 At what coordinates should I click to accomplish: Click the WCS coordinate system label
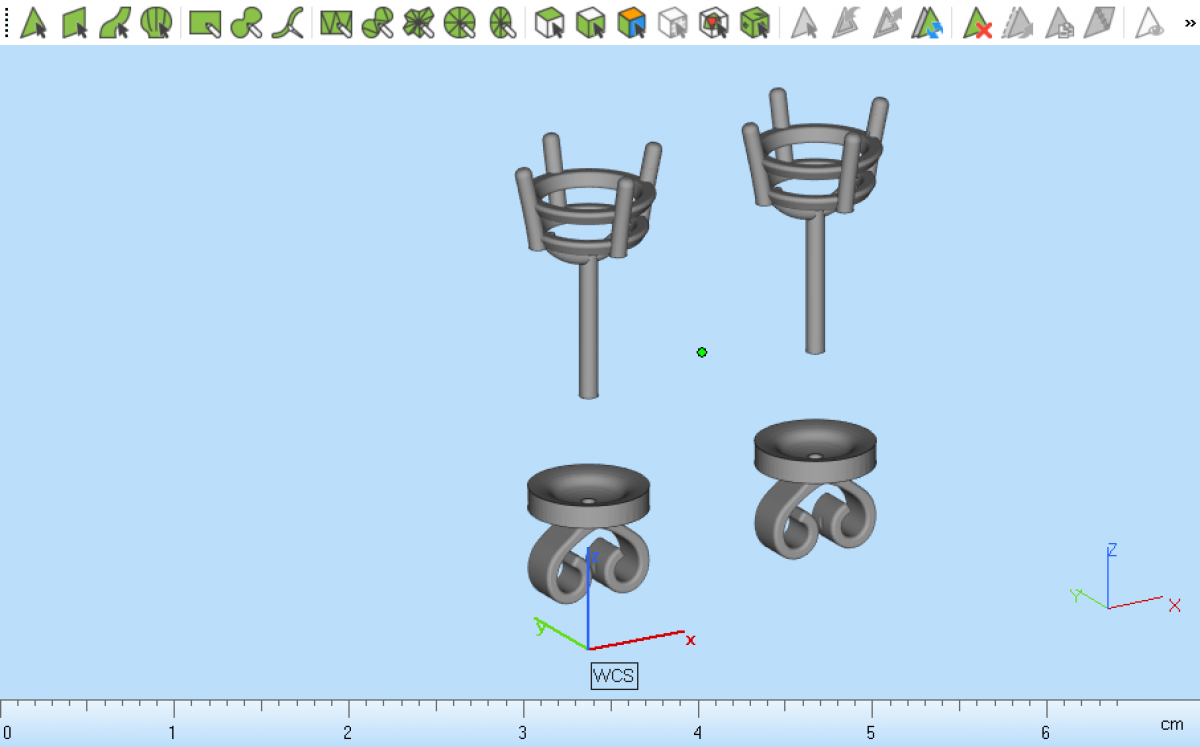tap(613, 676)
